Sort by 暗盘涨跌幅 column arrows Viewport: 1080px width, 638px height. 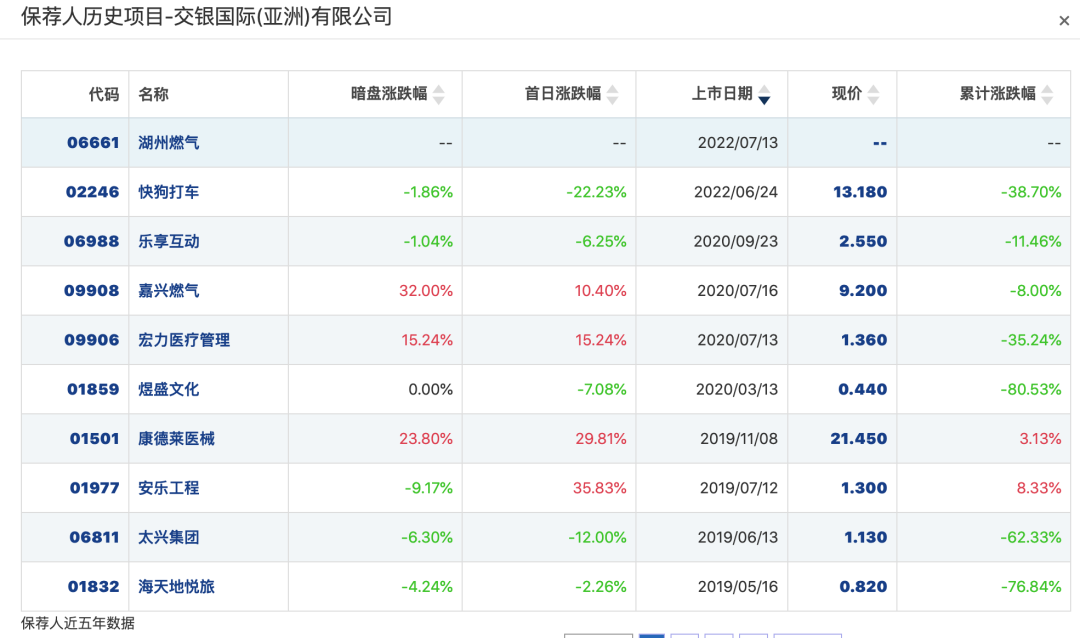tap(438, 94)
